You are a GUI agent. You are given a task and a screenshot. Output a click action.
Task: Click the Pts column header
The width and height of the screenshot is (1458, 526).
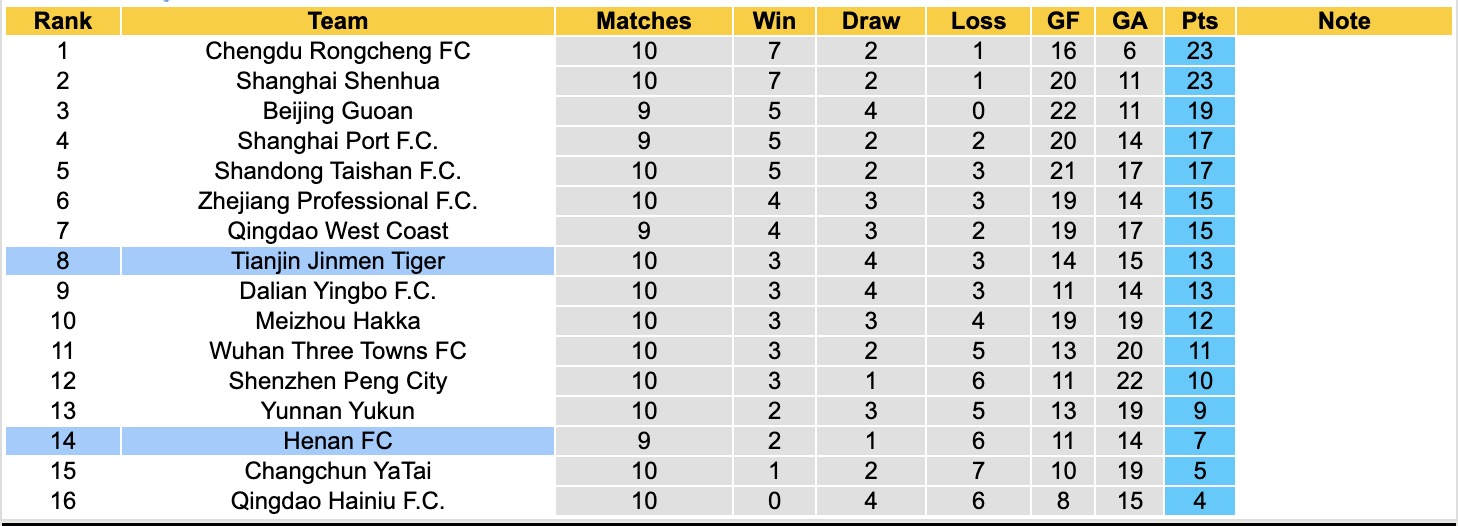tap(1199, 21)
